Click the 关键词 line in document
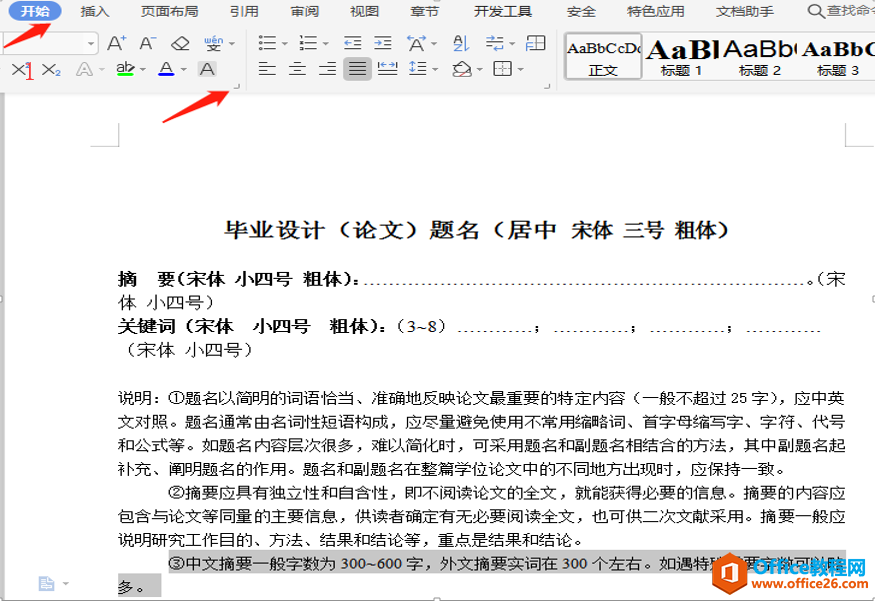This screenshot has width=875, height=601. pyautogui.click(x=469, y=326)
